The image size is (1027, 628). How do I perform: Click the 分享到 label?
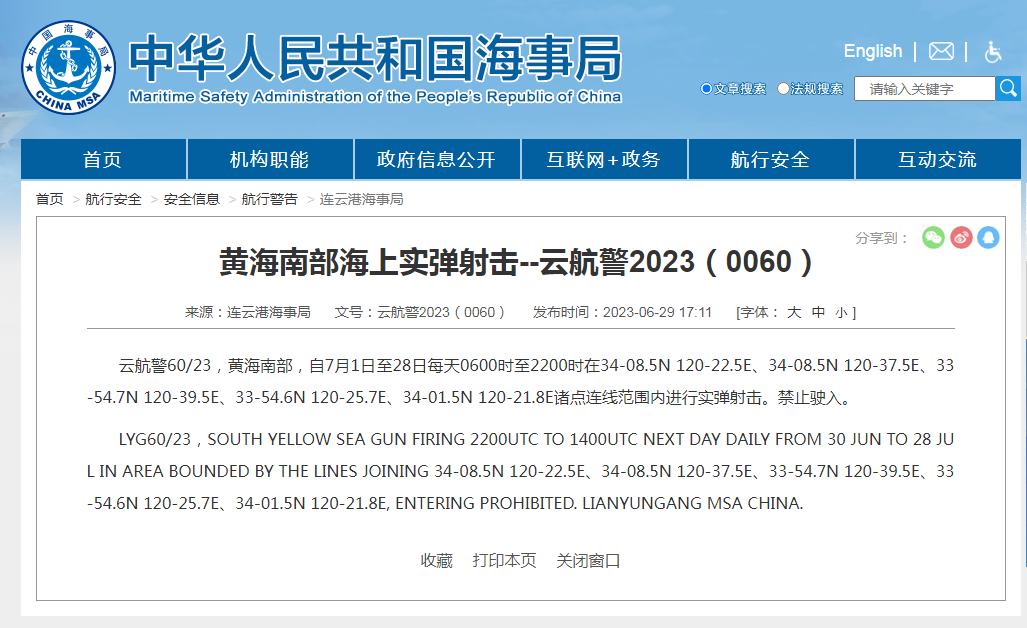coord(882,238)
